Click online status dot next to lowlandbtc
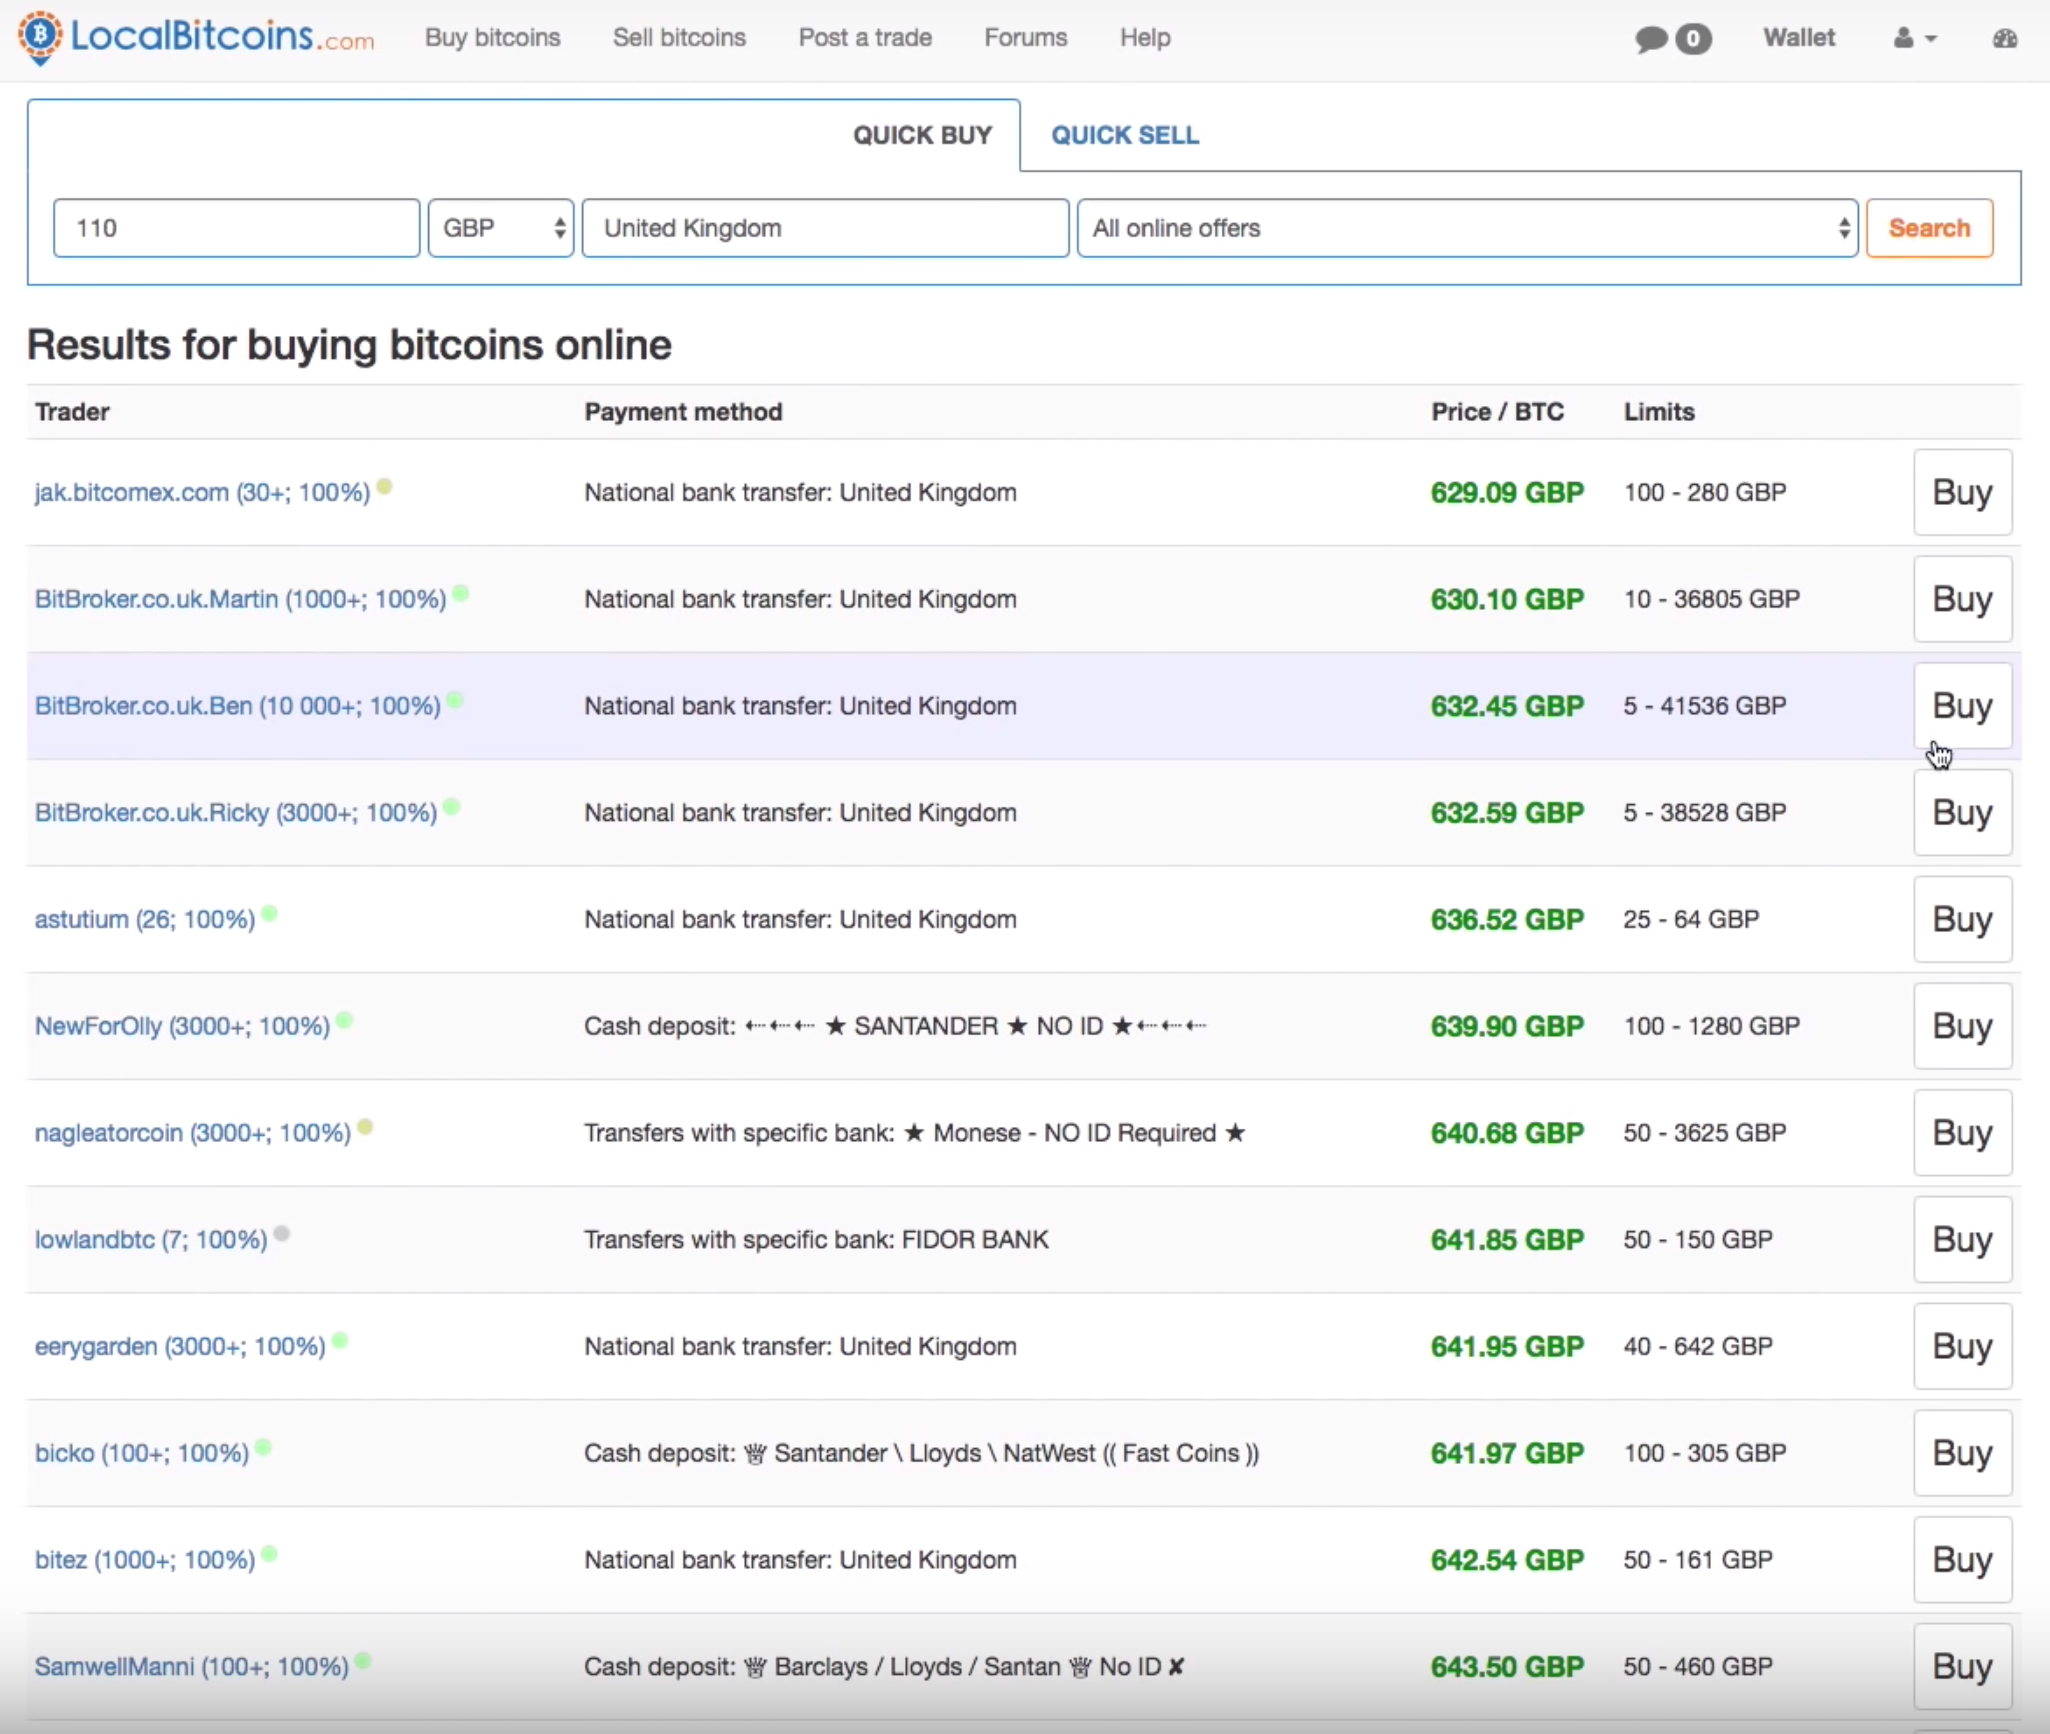Image resolution: width=2050 pixels, height=1734 pixels. [x=282, y=1234]
